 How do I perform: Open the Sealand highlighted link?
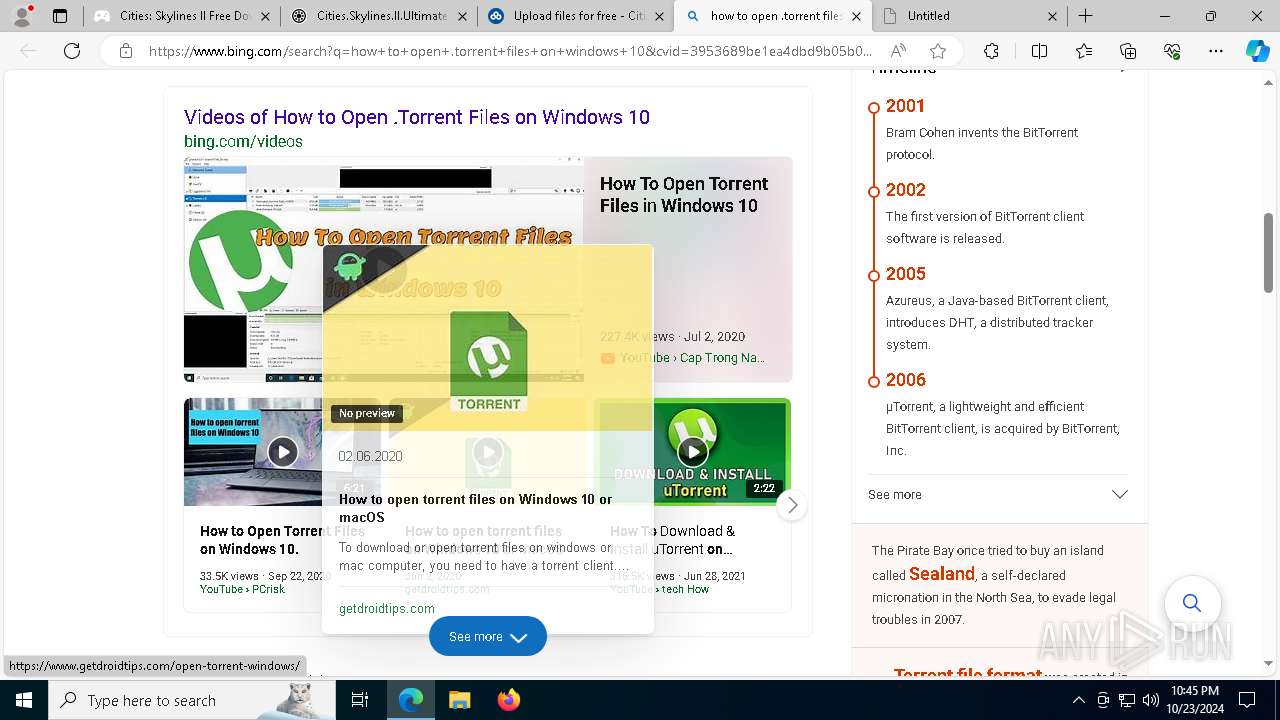[942, 574]
